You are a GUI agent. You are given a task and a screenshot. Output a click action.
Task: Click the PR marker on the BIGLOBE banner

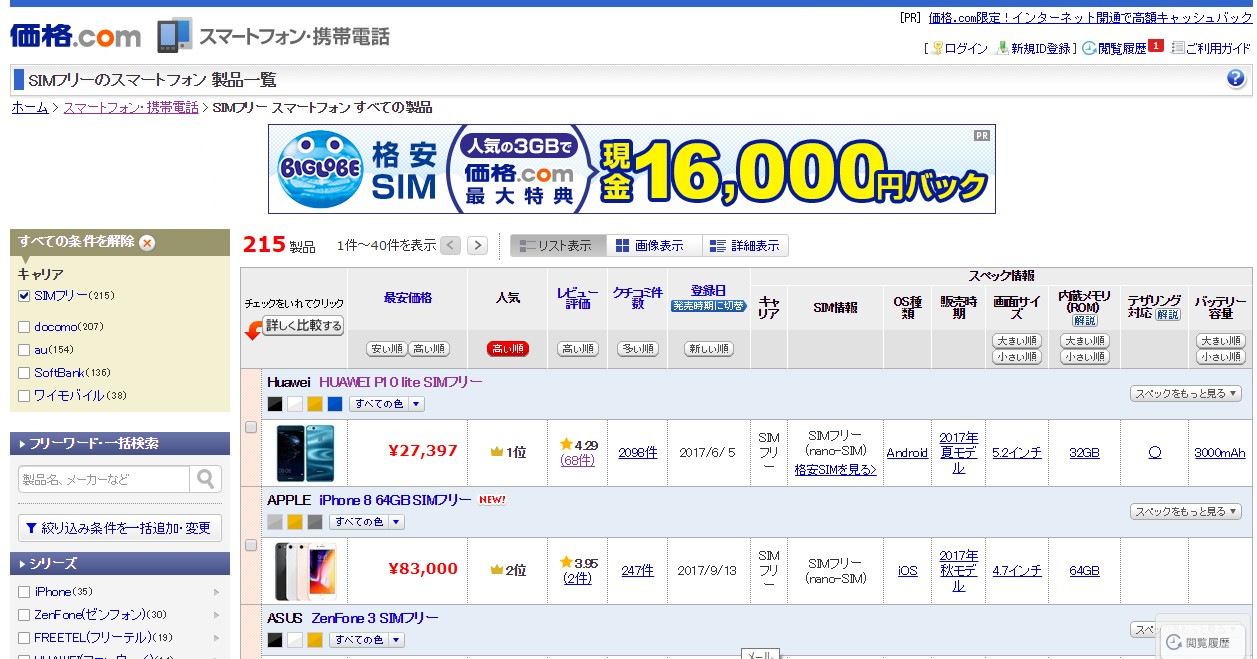[x=982, y=135]
